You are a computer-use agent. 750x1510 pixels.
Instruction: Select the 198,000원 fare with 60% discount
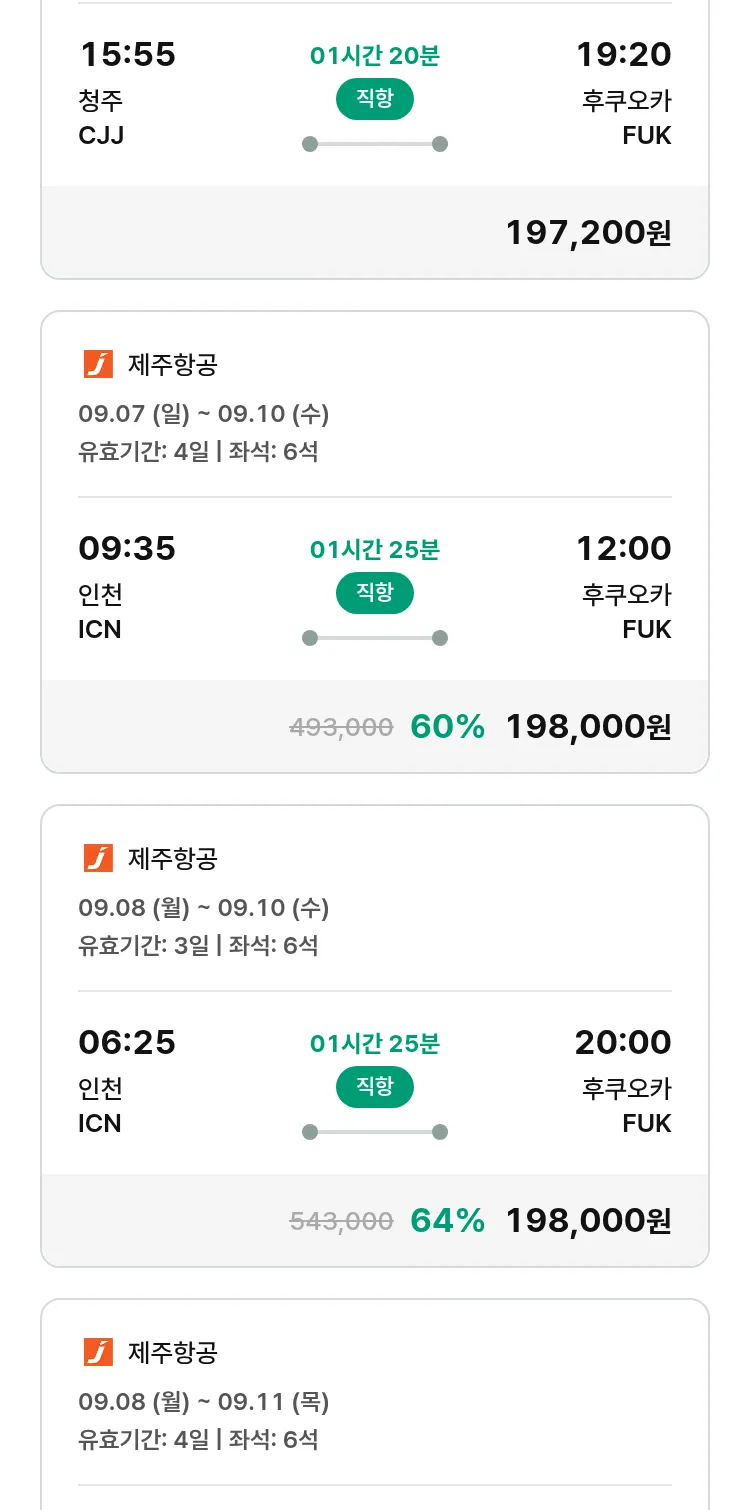click(x=588, y=727)
